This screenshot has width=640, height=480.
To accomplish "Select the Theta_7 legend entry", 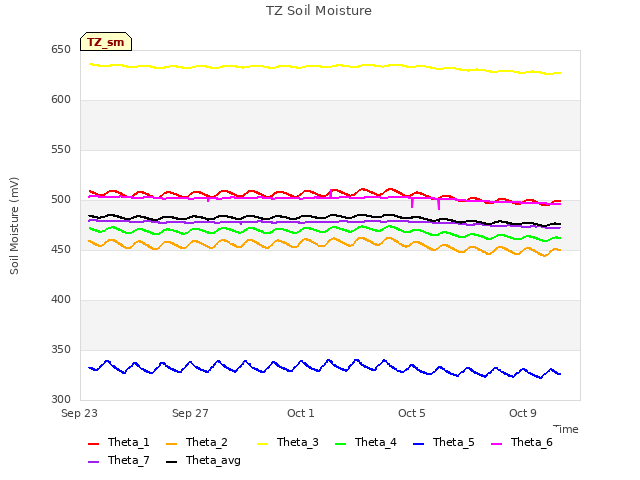I will coord(118,460).
